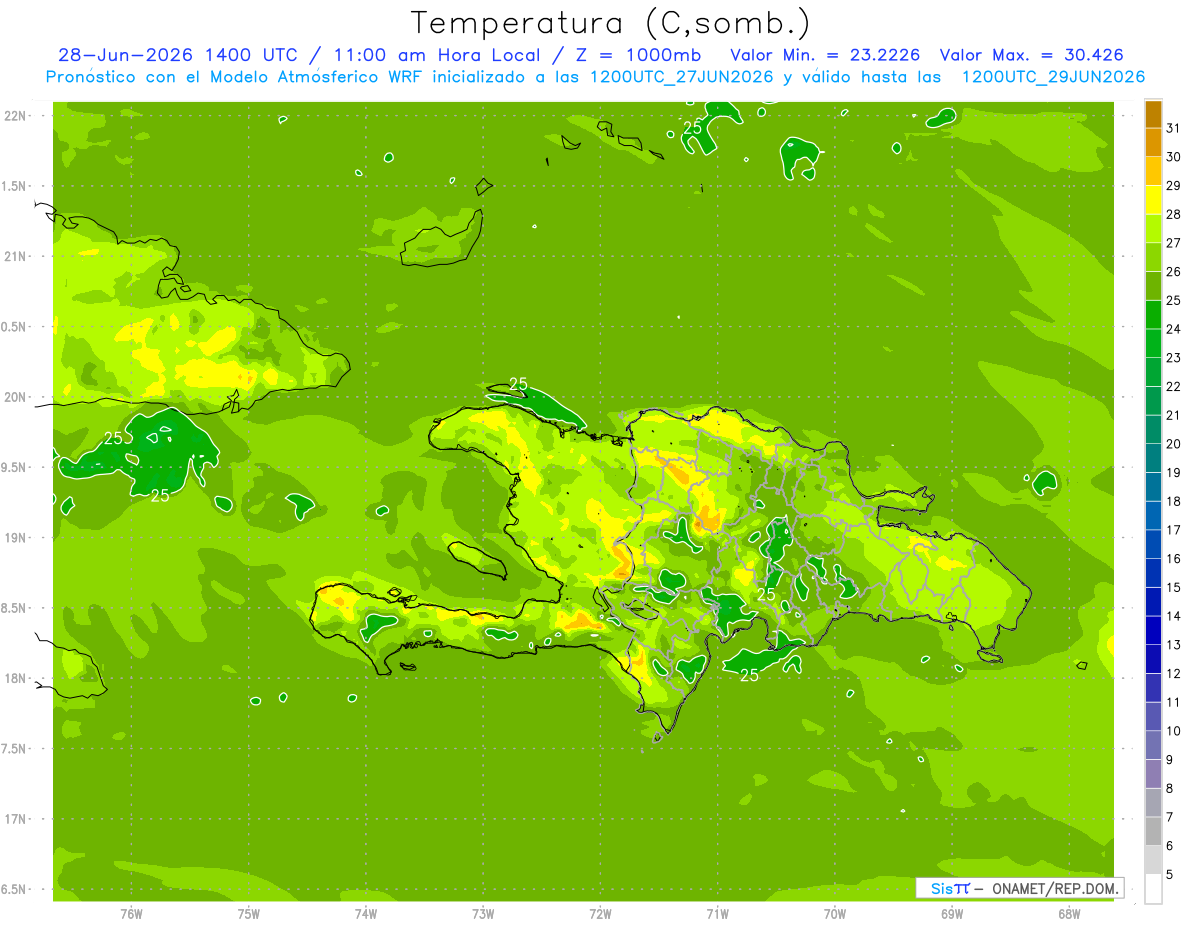
Task: Click the '25' contour label near 22N at top
Action: click(692, 127)
